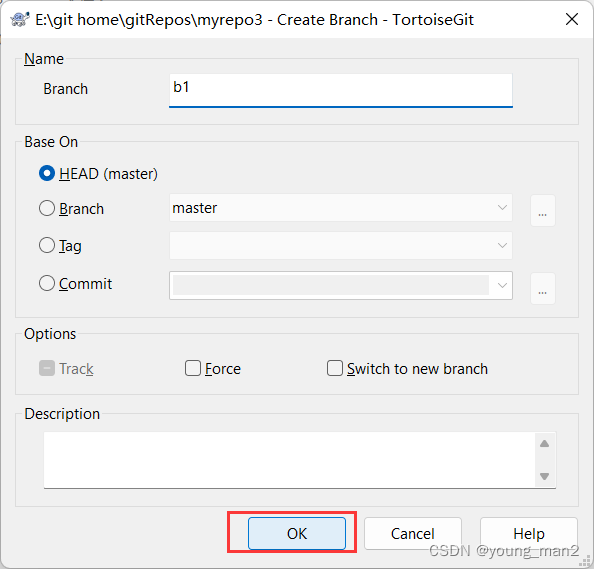Click the browse button beside Branch dropdown
Image resolution: width=594 pixels, height=569 pixels.
[542, 211]
